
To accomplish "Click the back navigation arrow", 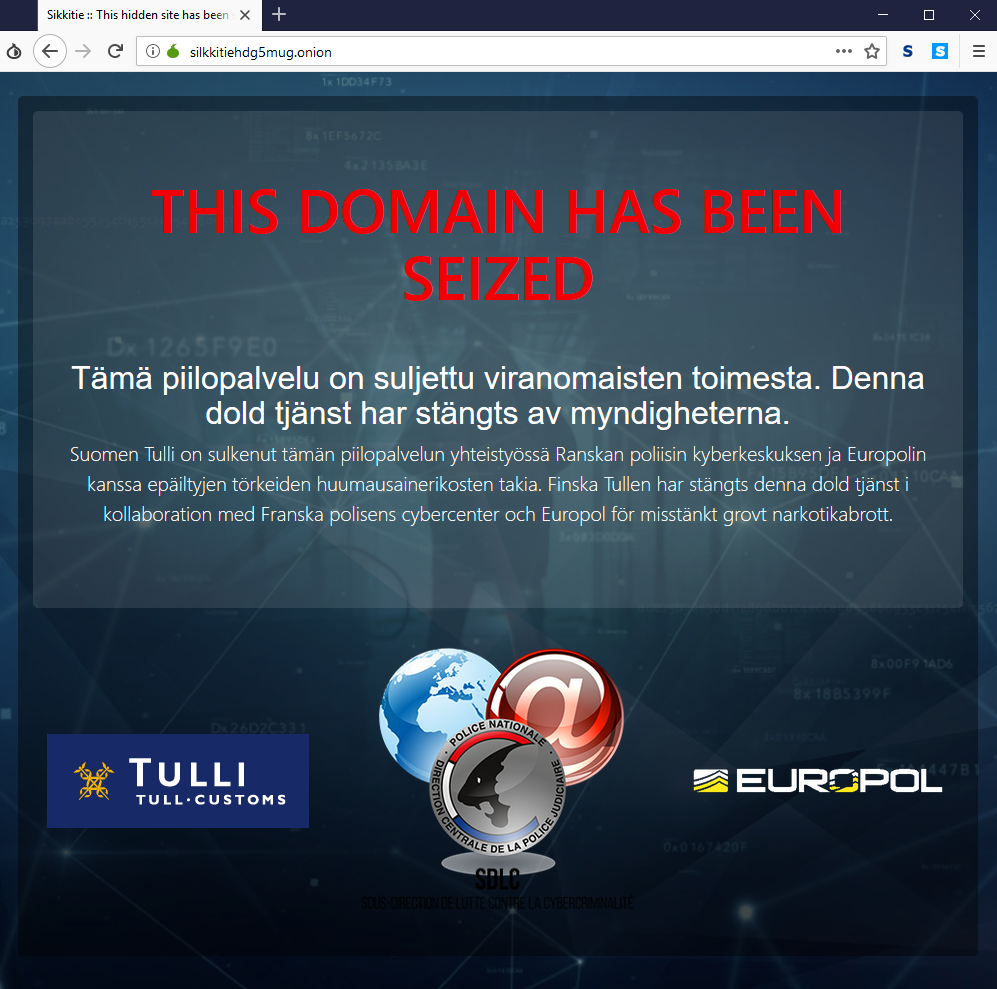I will point(50,52).
